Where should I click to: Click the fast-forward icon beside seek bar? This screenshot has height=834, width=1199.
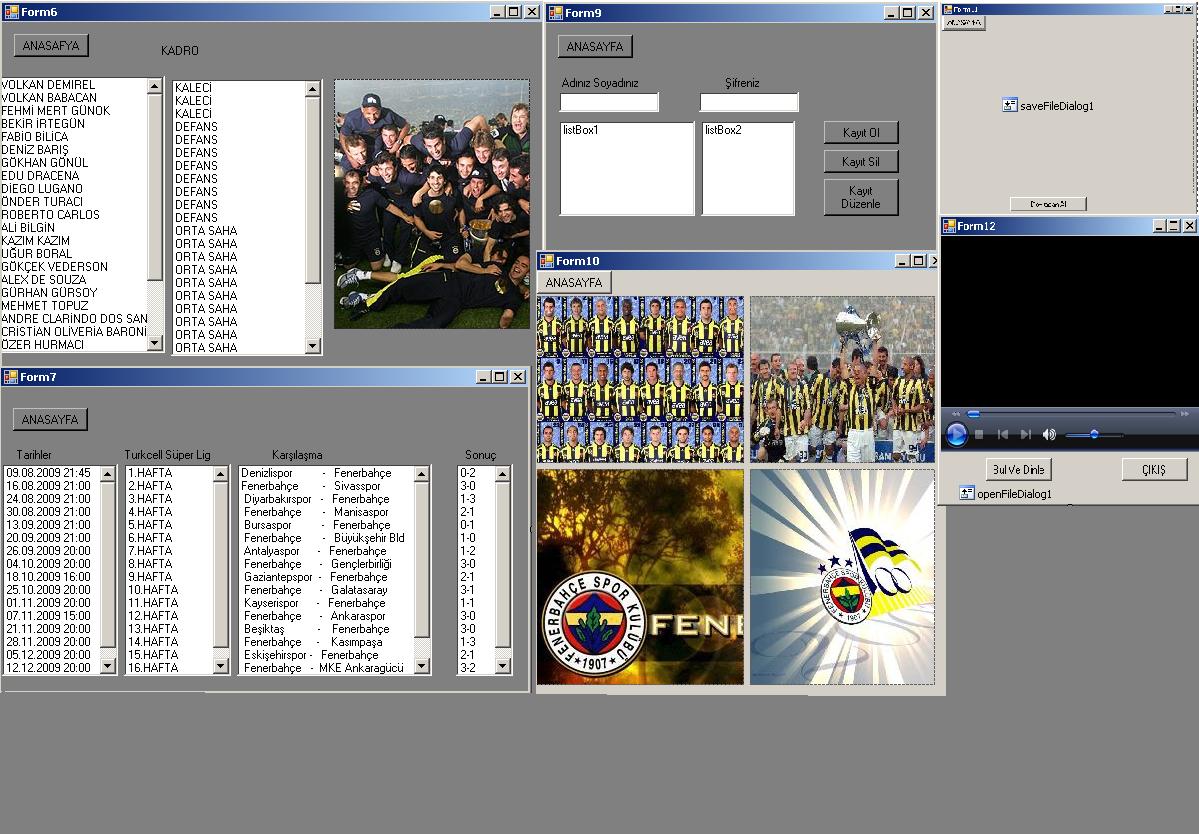tap(1185, 413)
